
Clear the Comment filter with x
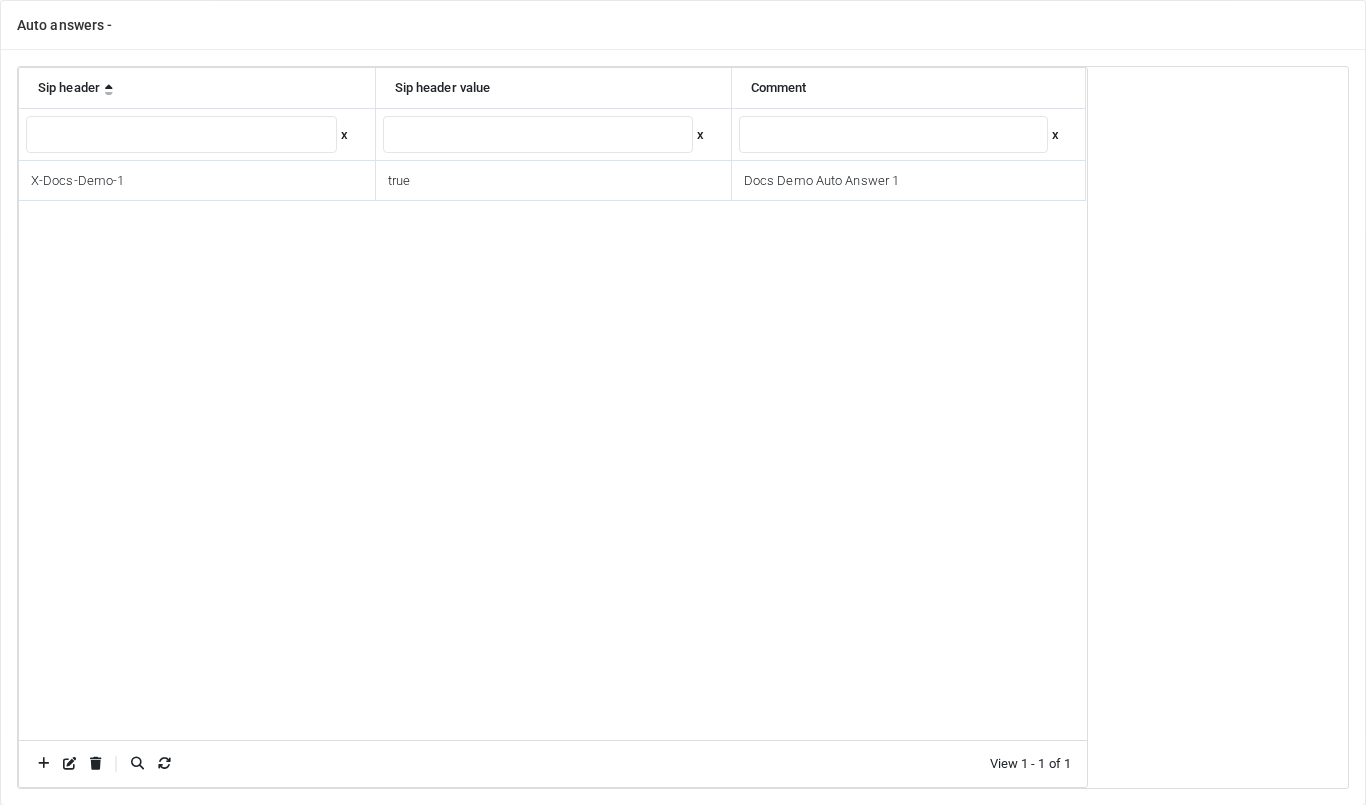[x=1055, y=135]
